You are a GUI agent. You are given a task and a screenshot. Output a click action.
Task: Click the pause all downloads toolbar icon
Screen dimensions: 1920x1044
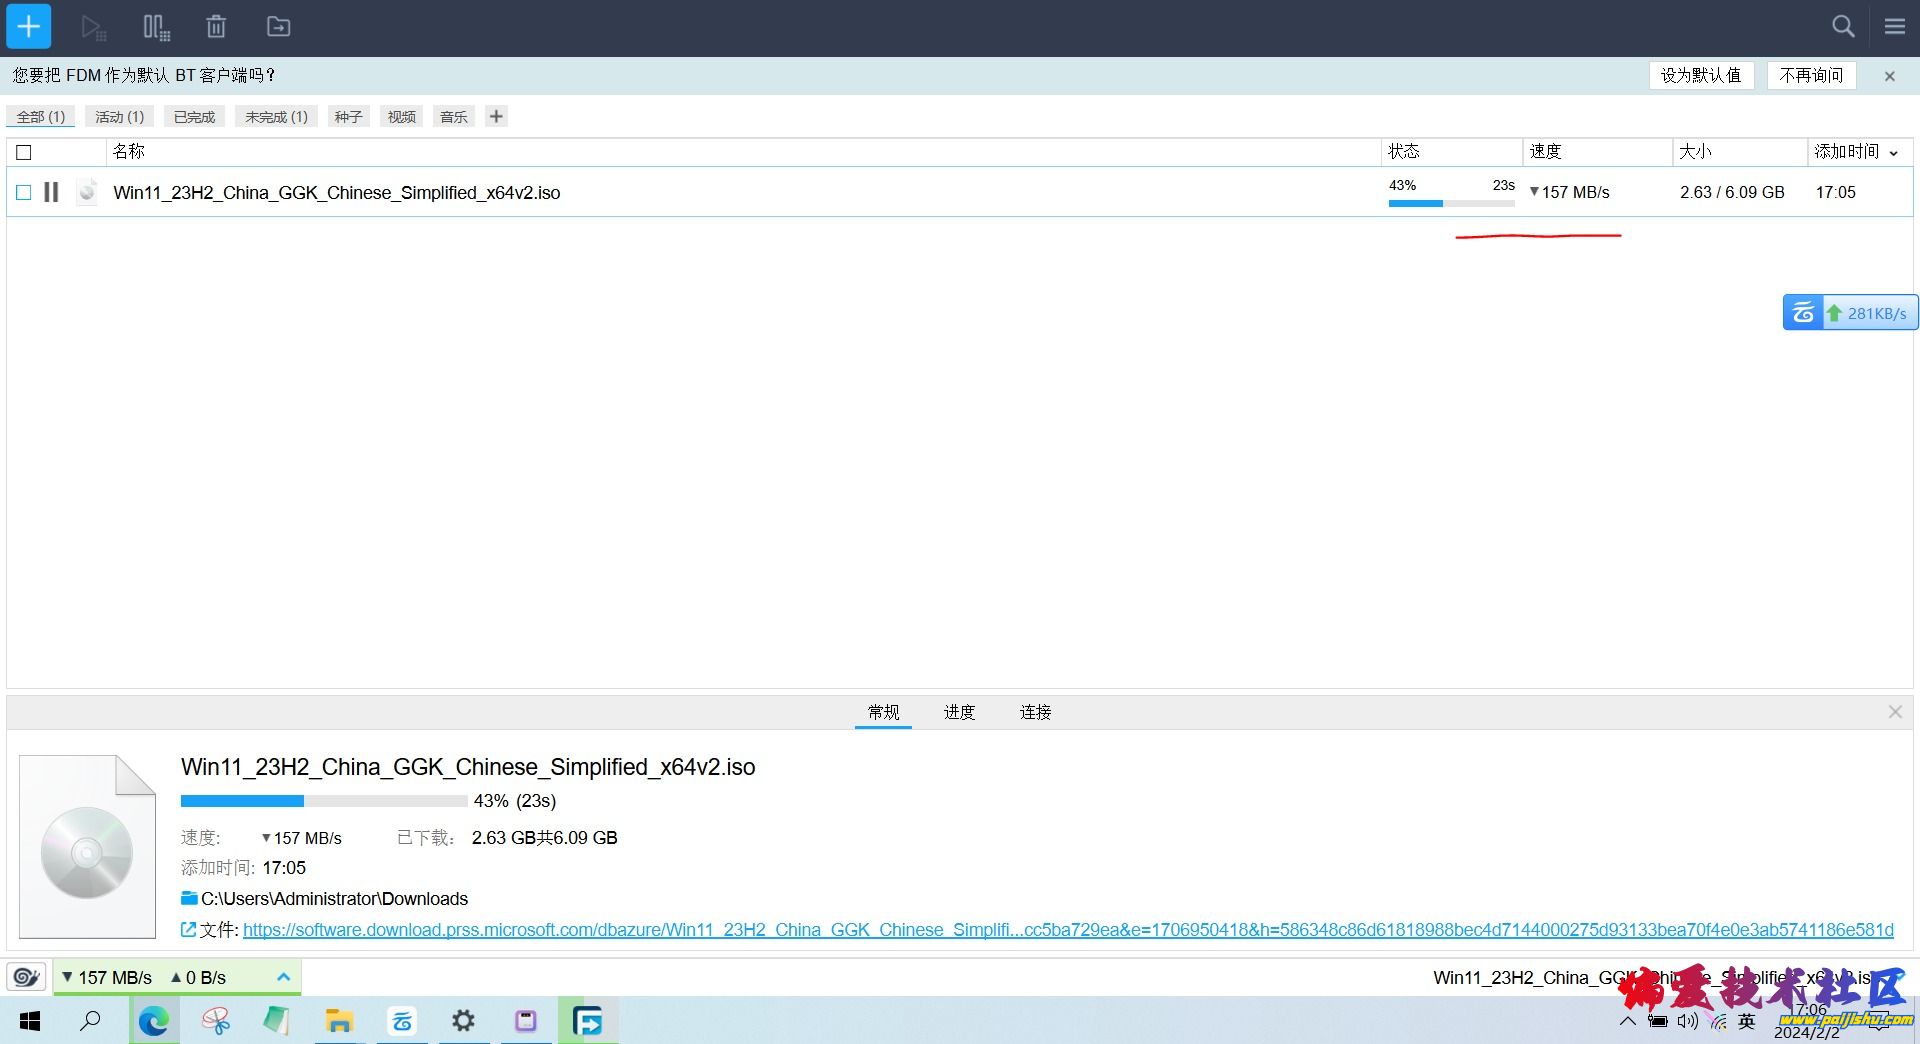156,27
